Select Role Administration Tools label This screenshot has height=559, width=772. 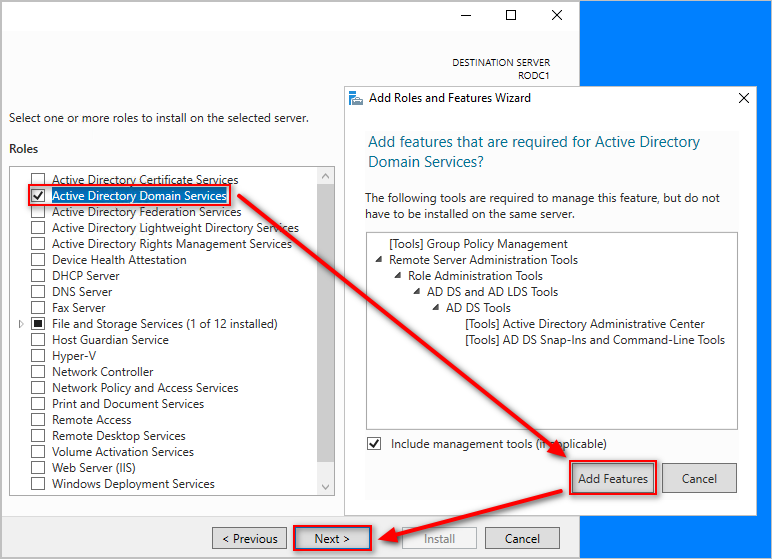tap(476, 276)
